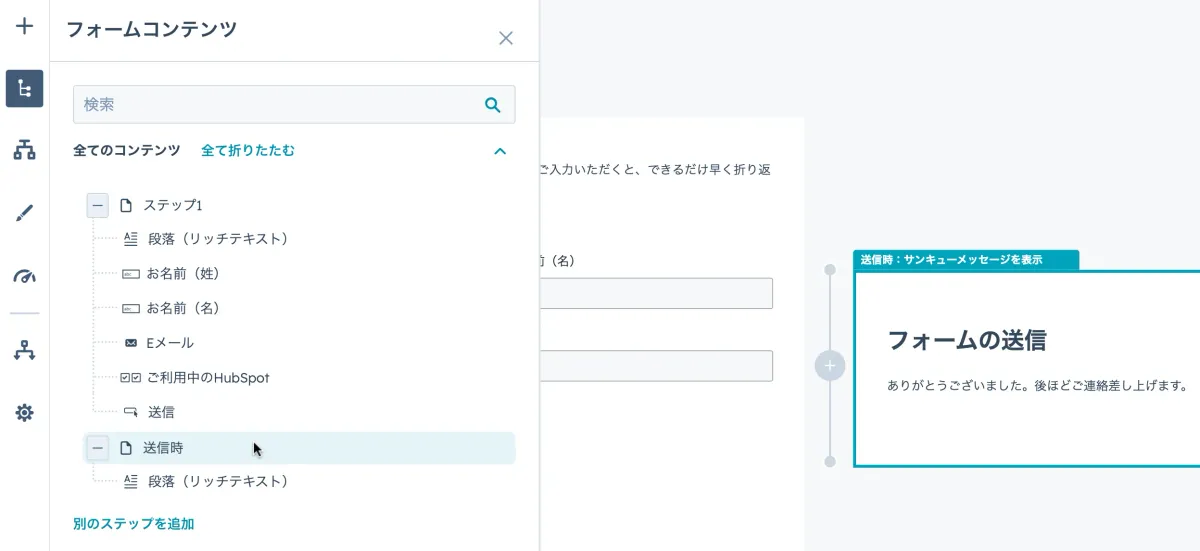Open the style paintbrush icon in sidebar
Image resolution: width=1200 pixels, height=551 pixels.
24,213
